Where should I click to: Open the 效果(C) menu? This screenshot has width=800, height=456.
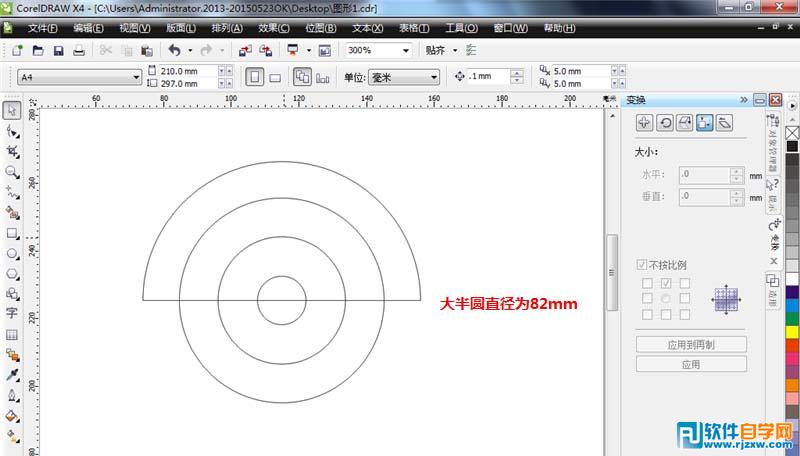pyautogui.click(x=274, y=28)
